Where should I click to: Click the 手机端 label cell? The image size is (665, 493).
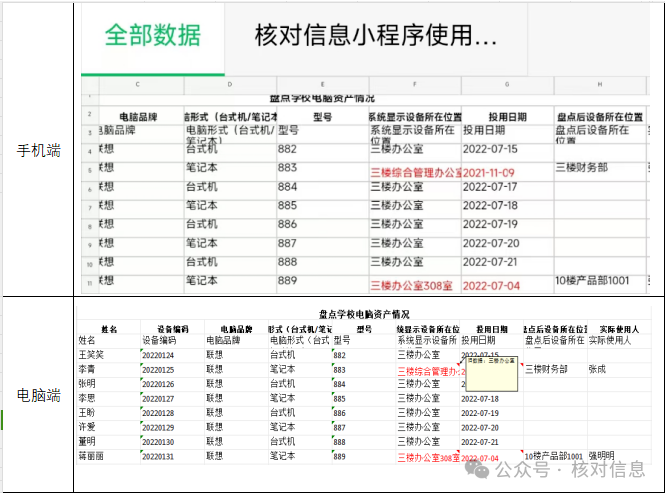(x=39, y=151)
